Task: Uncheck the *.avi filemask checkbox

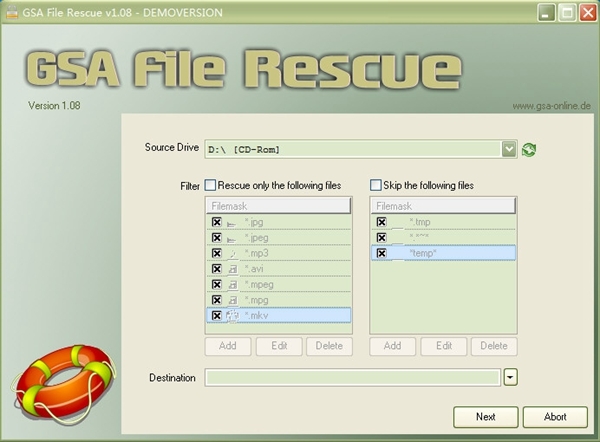Action: coord(217,269)
